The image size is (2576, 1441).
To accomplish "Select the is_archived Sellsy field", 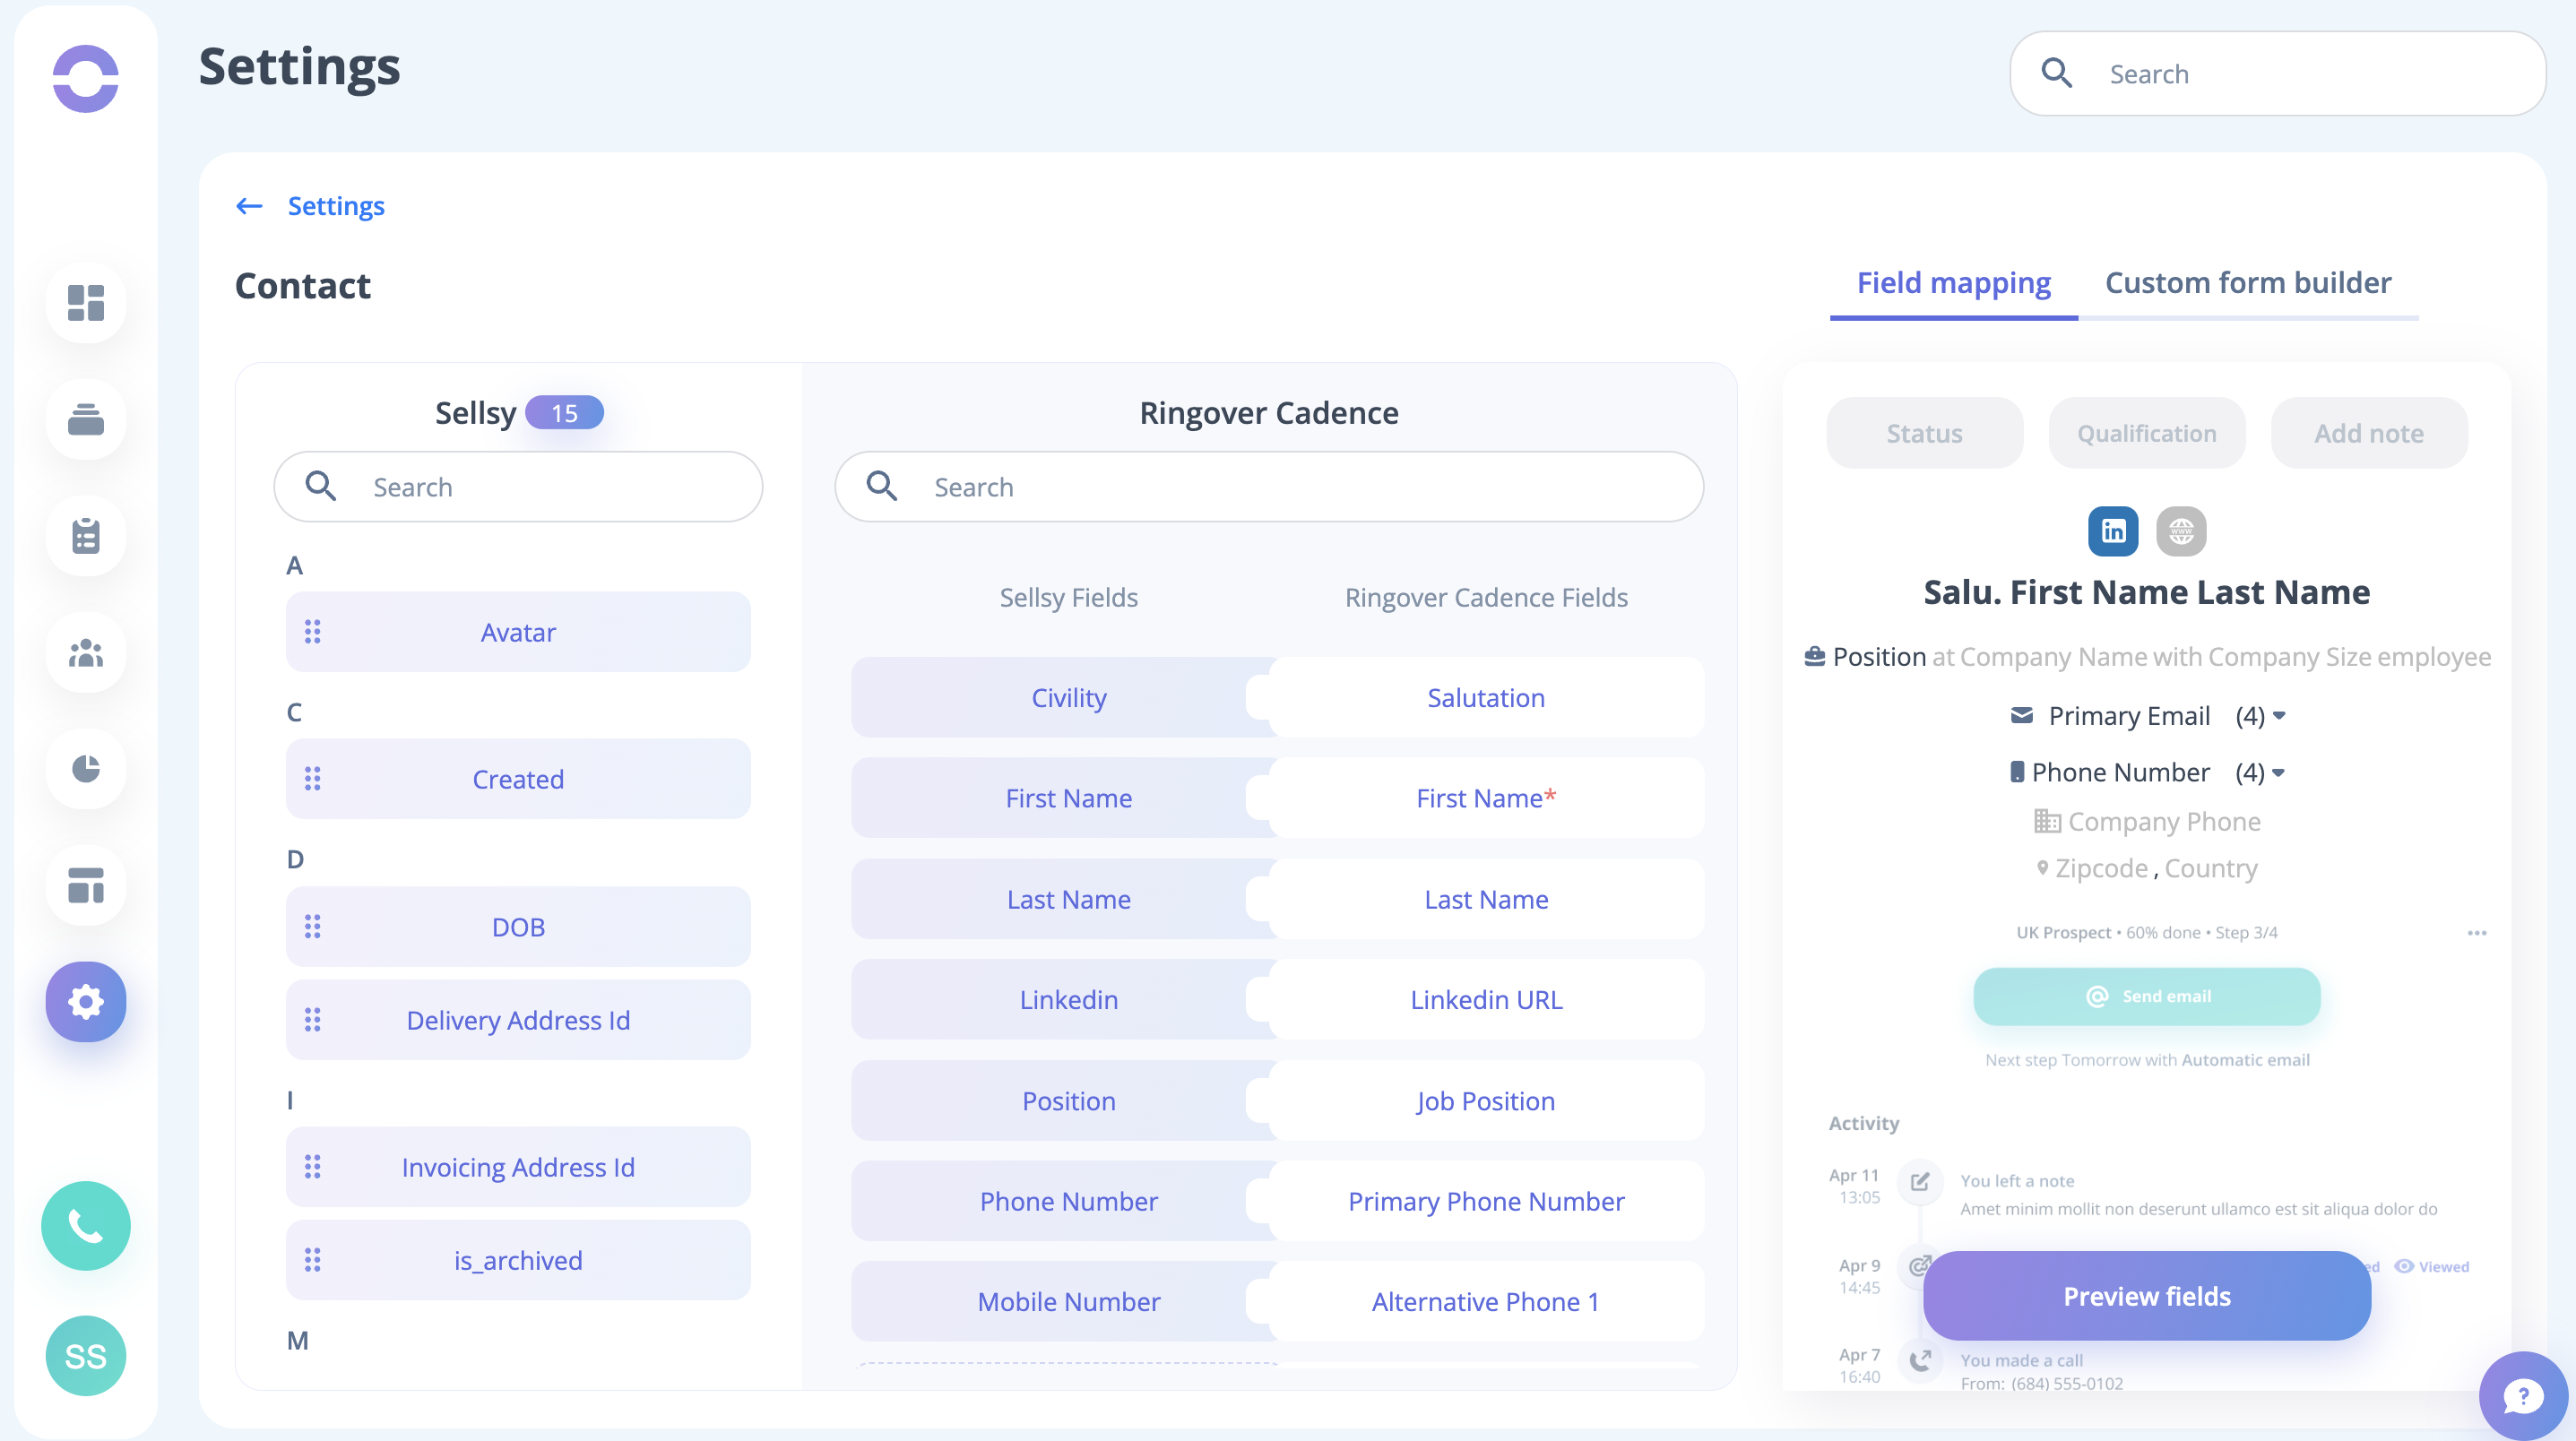I will 518,1260.
